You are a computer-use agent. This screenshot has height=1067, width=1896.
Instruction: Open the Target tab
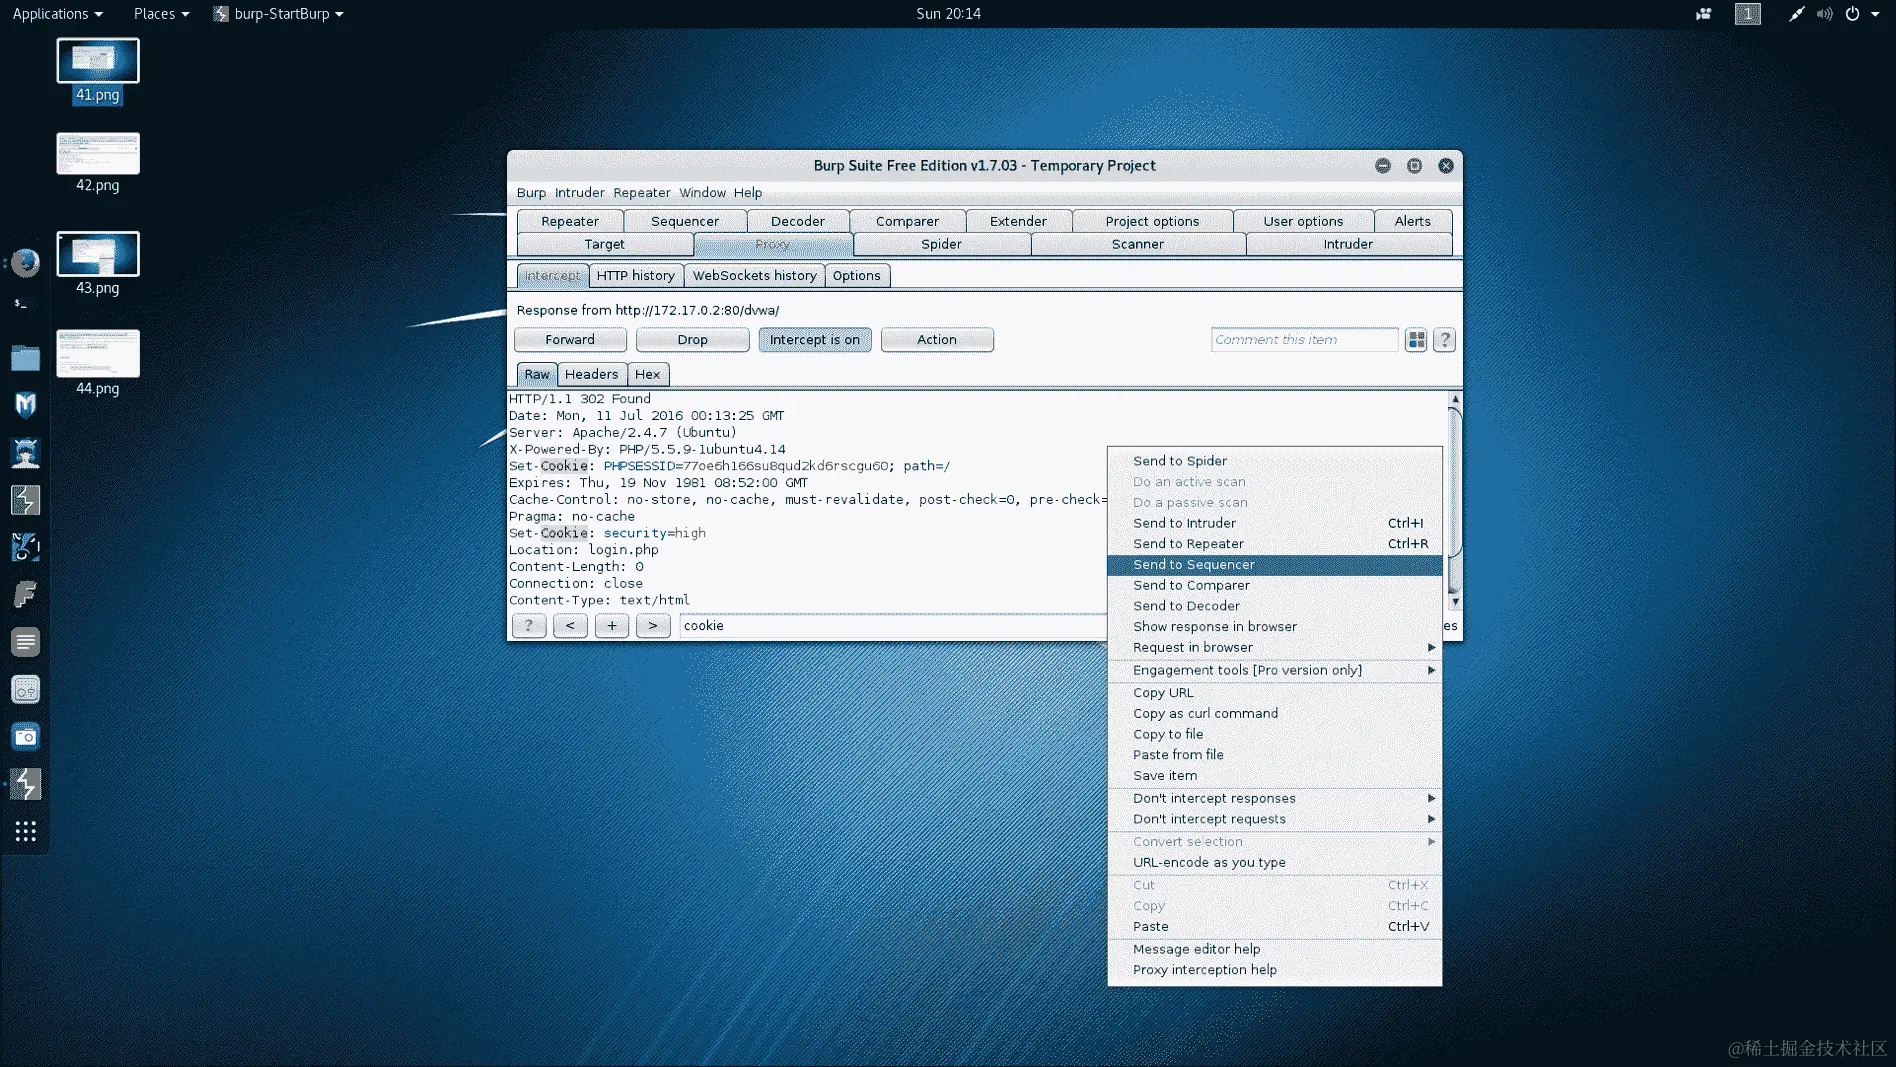[x=604, y=244]
